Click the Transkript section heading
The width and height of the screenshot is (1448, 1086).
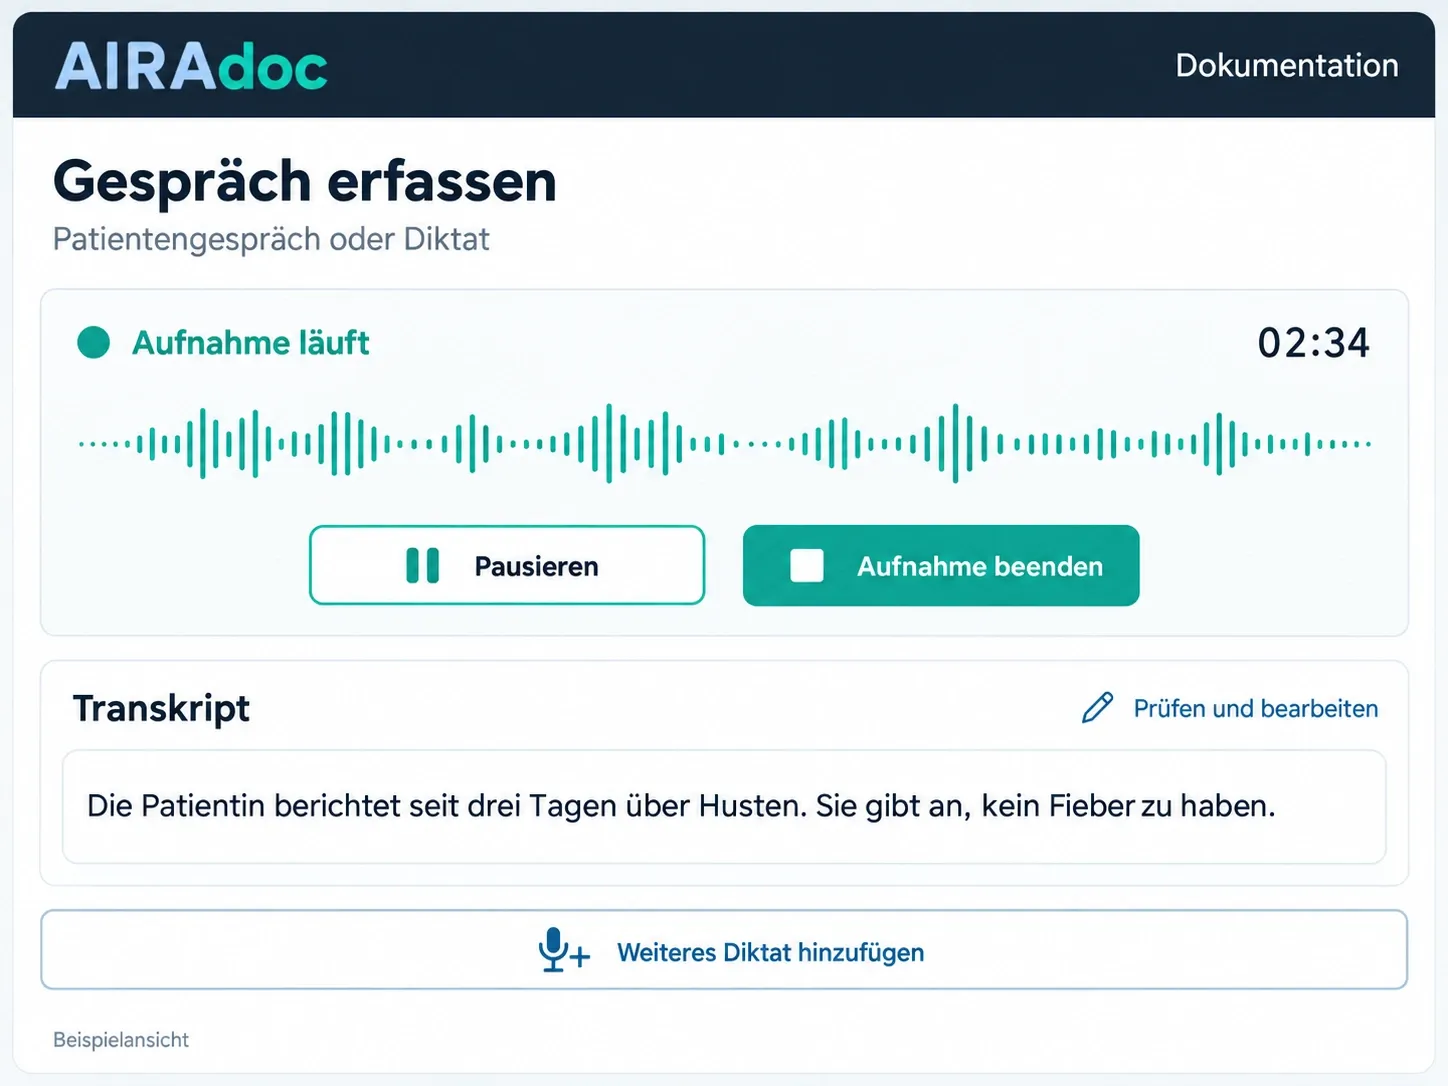point(162,708)
